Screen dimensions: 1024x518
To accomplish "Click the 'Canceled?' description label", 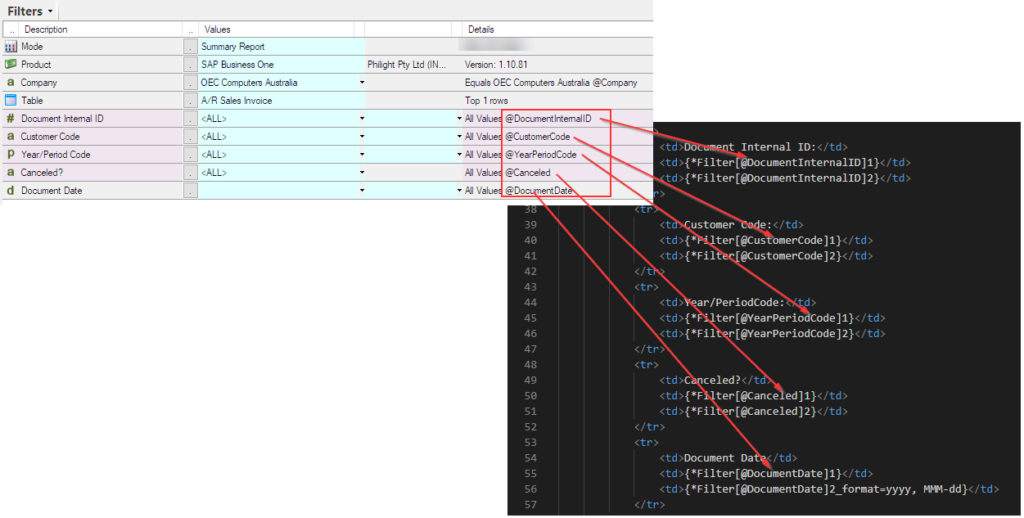I will point(42,172).
